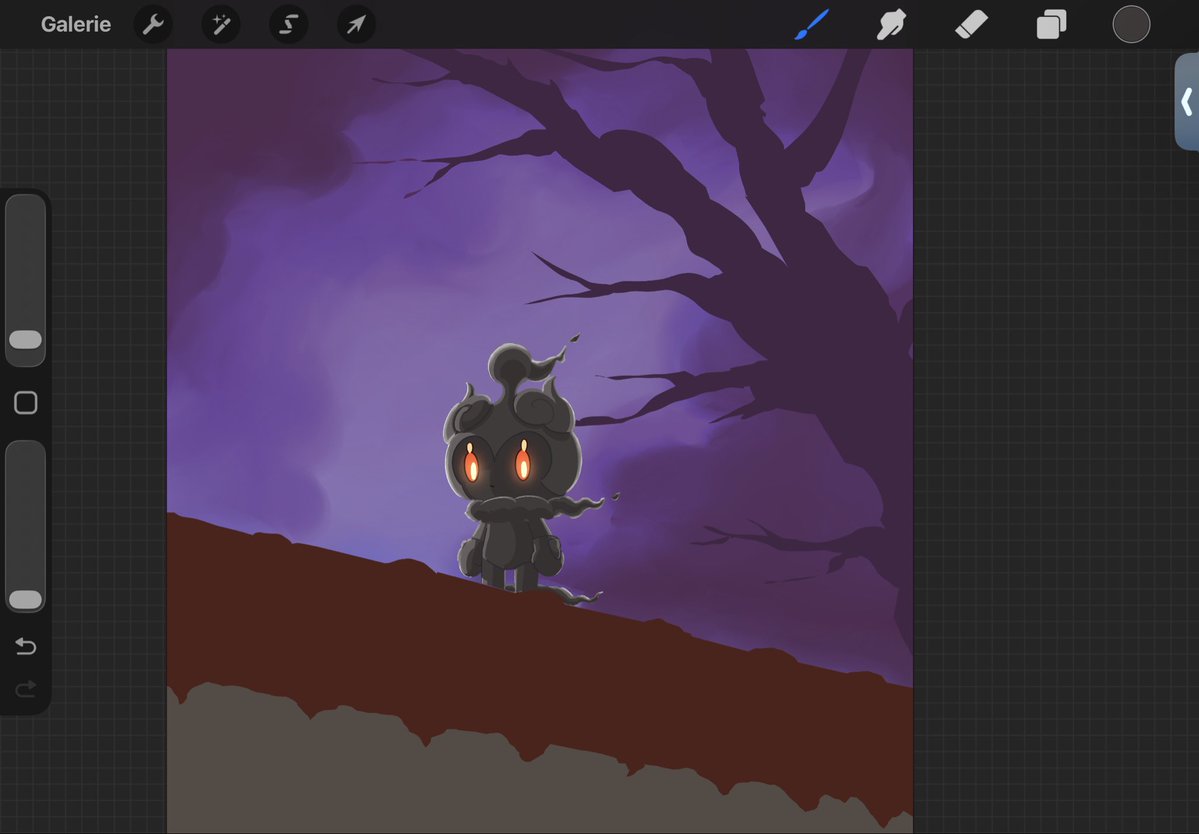Click the brush size slider handle
The width and height of the screenshot is (1199, 834).
coord(25,339)
